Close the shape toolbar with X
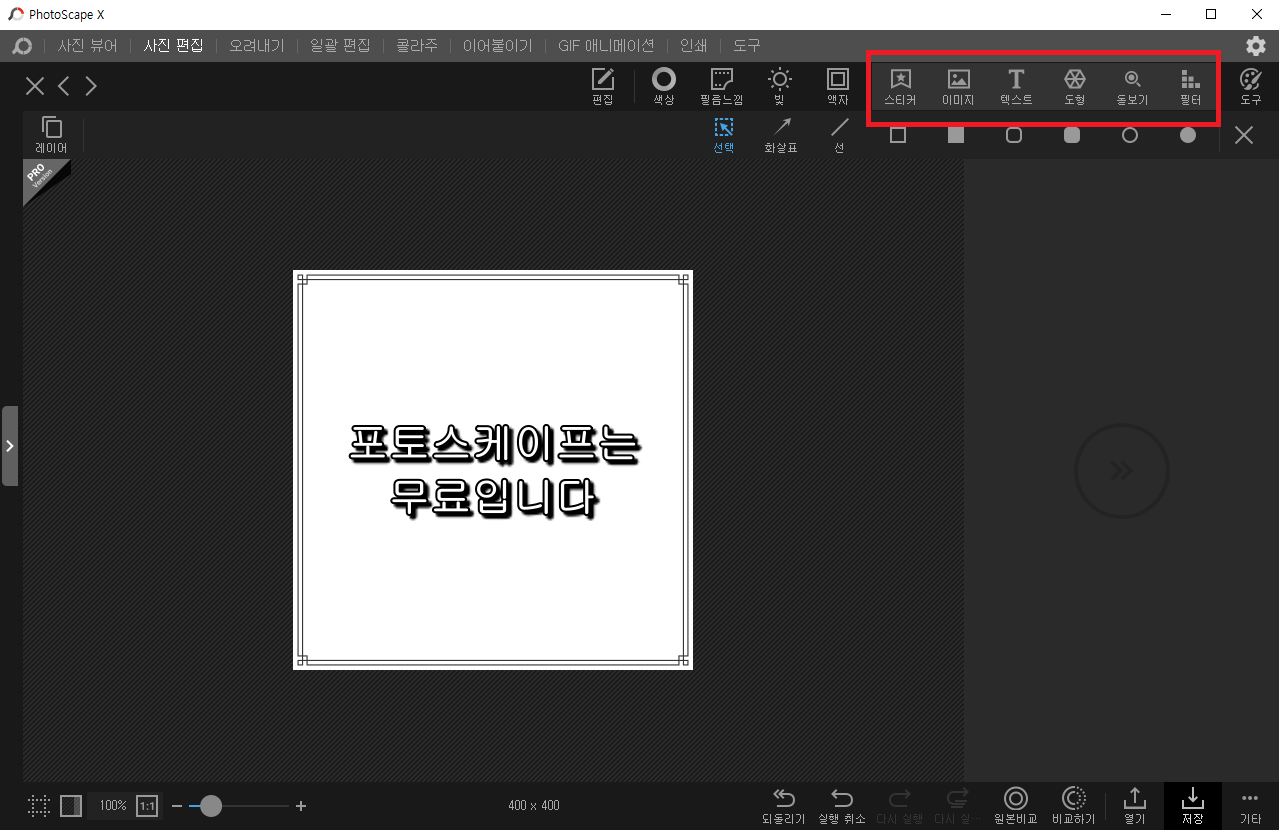The height and width of the screenshot is (830, 1279). (x=1244, y=135)
